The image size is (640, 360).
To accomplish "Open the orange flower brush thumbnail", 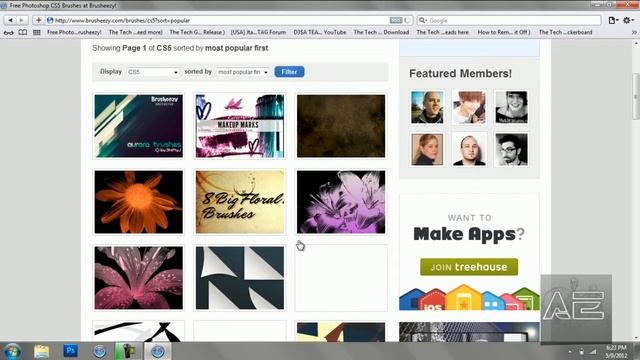I will coord(139,202).
